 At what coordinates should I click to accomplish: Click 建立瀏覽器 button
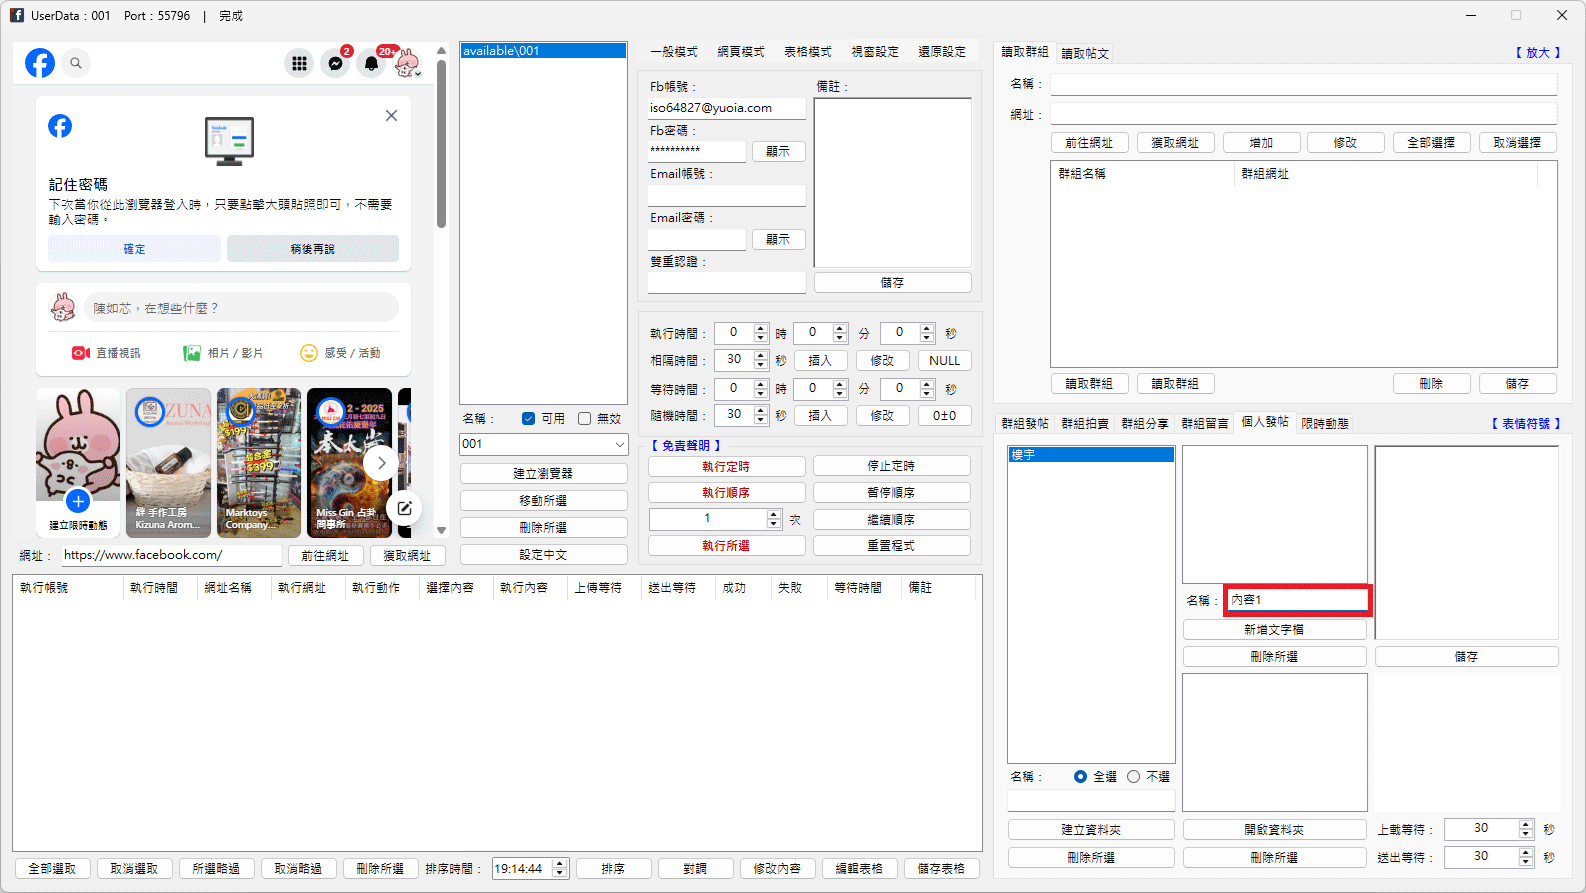[543, 473]
